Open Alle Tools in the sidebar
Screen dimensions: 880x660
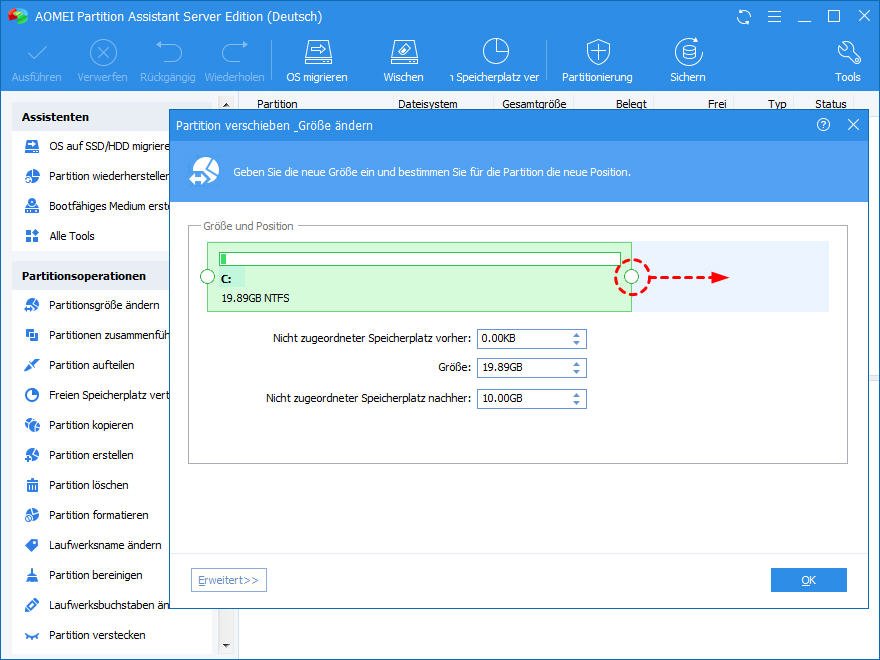click(60, 236)
